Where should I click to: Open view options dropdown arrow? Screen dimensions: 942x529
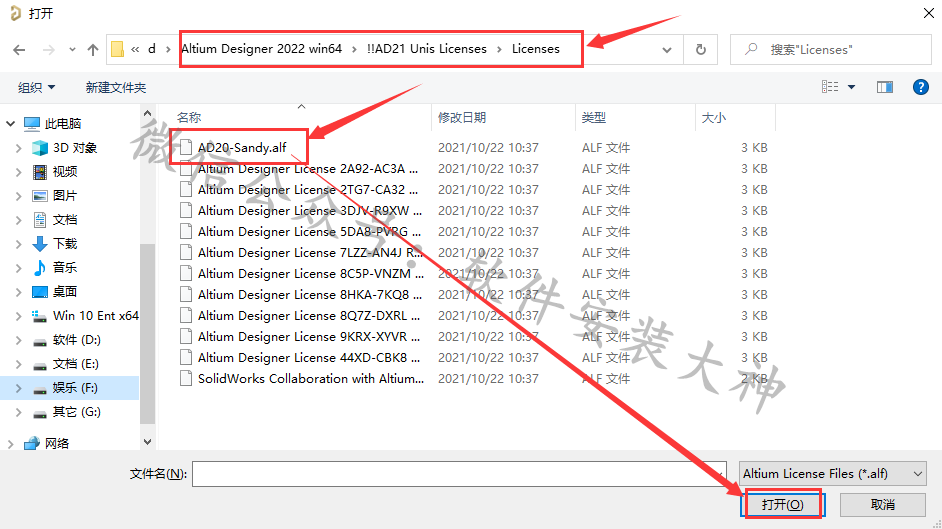(x=851, y=87)
